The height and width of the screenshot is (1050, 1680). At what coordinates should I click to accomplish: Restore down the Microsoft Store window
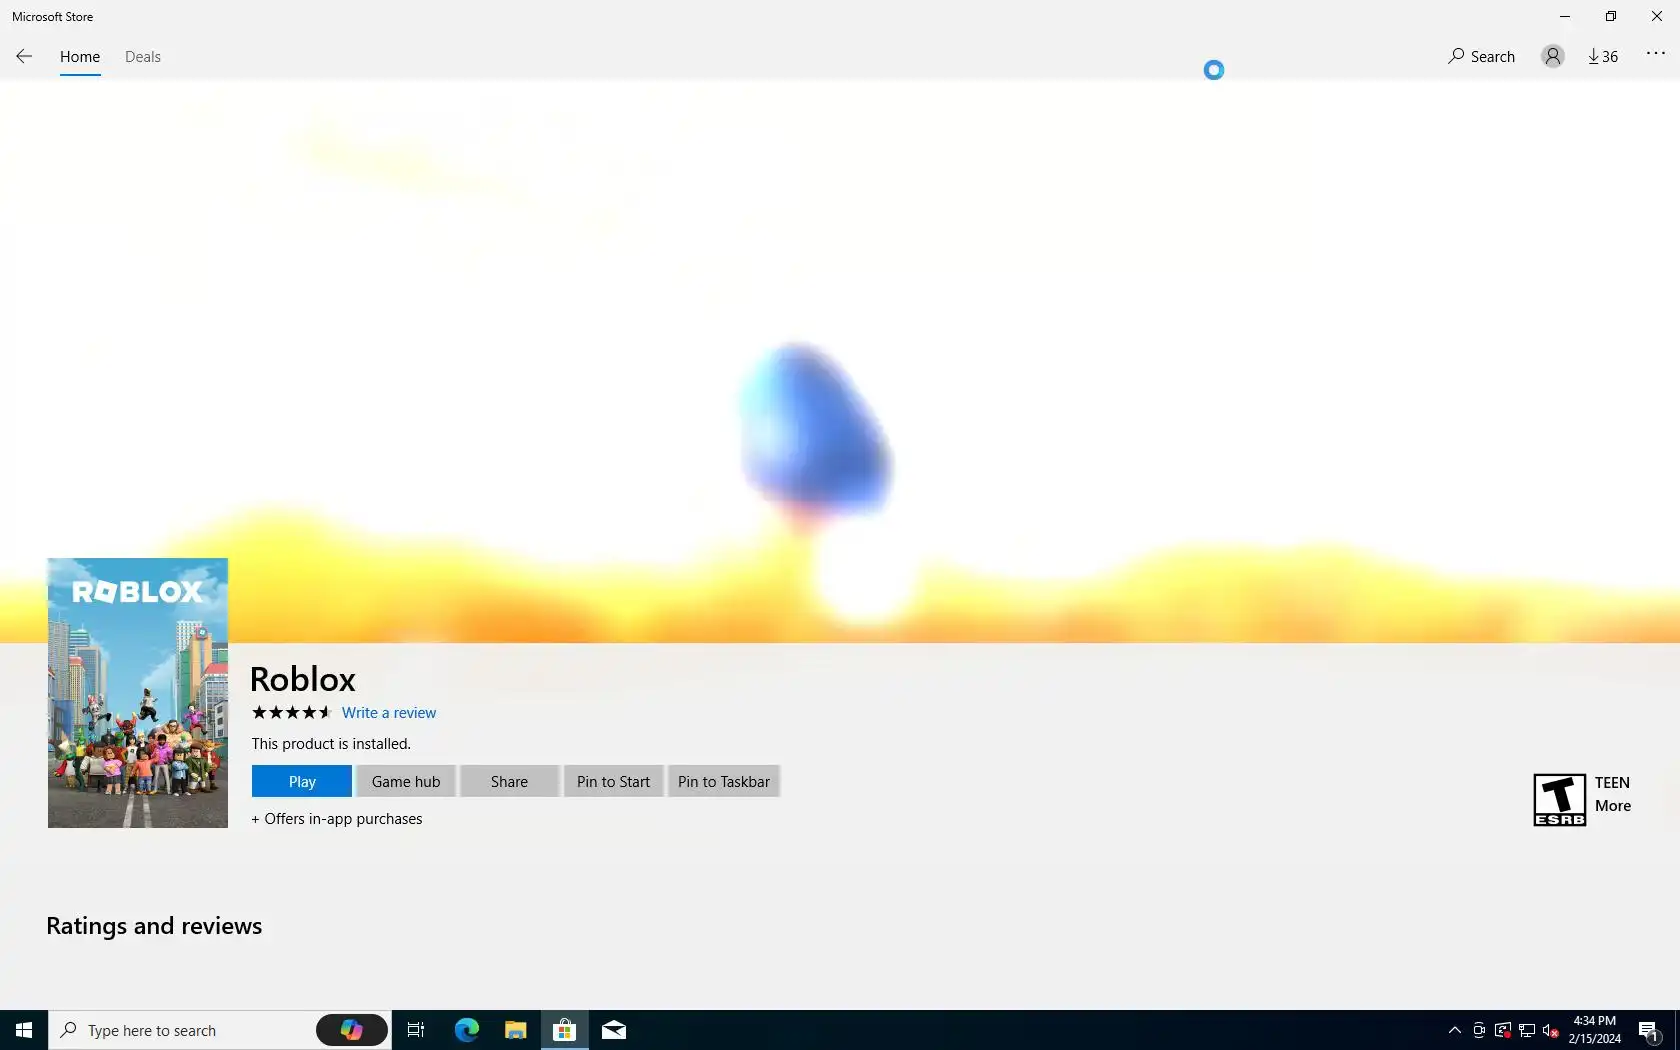point(1611,16)
